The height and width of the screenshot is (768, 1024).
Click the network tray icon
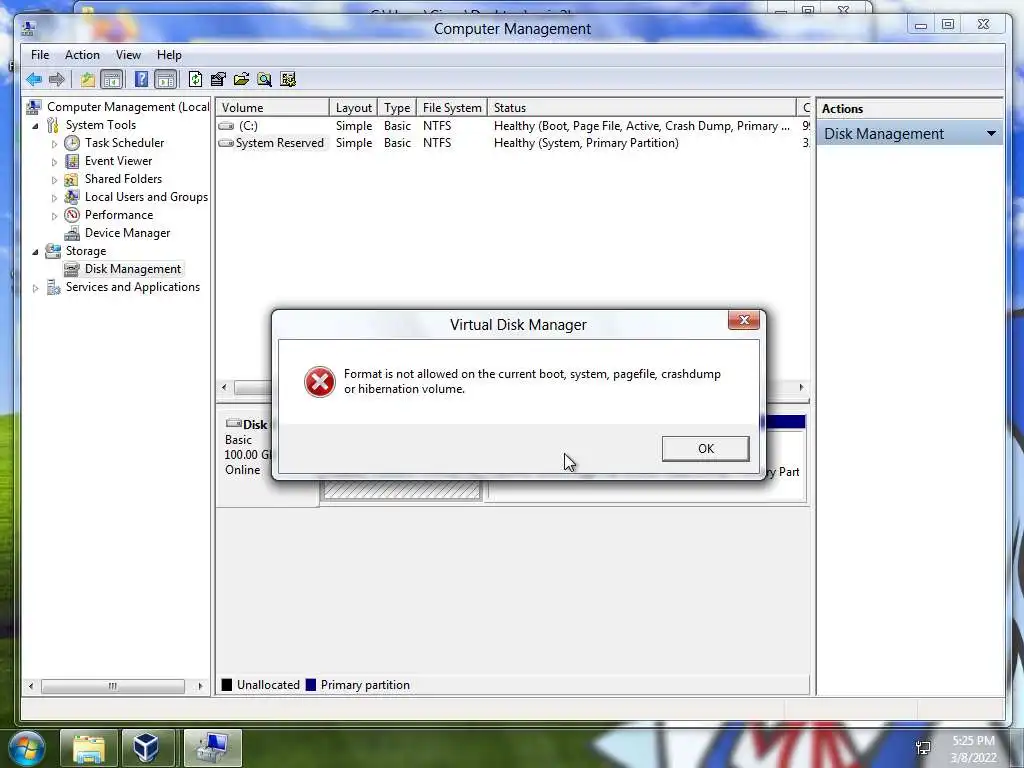[923, 748]
